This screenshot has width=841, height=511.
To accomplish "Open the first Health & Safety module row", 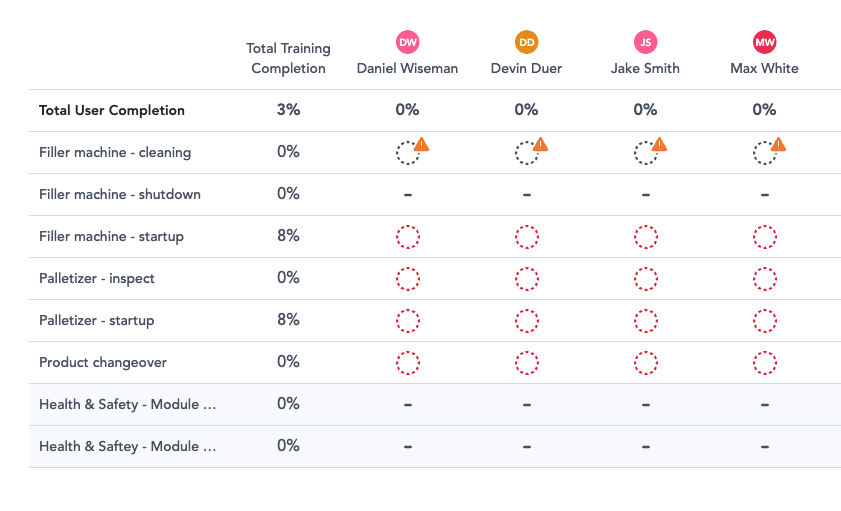I will click(127, 404).
